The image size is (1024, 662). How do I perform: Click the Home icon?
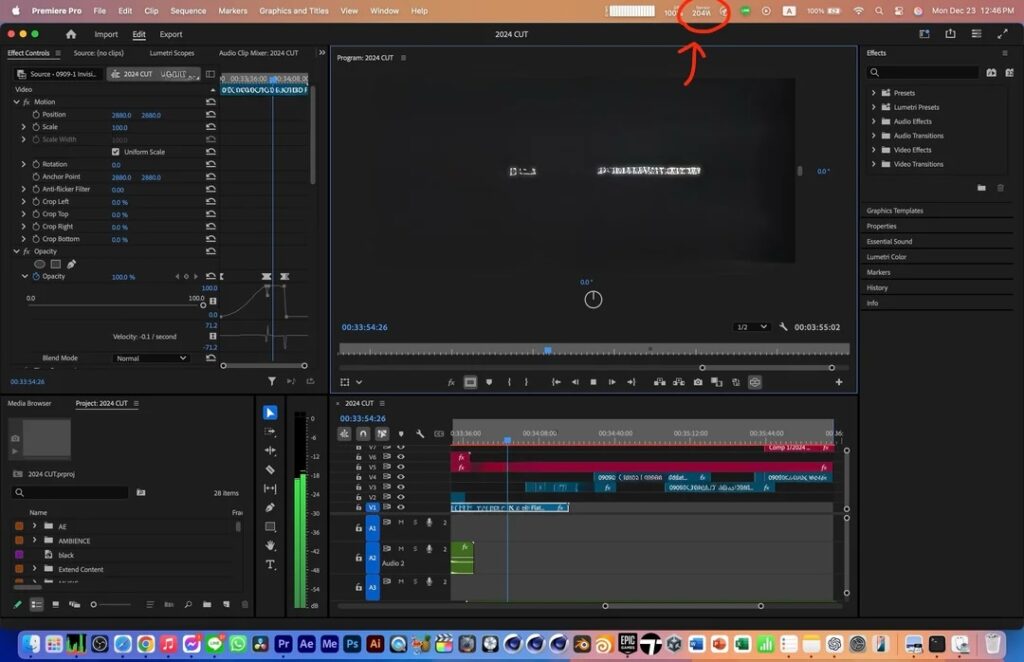pyautogui.click(x=71, y=34)
